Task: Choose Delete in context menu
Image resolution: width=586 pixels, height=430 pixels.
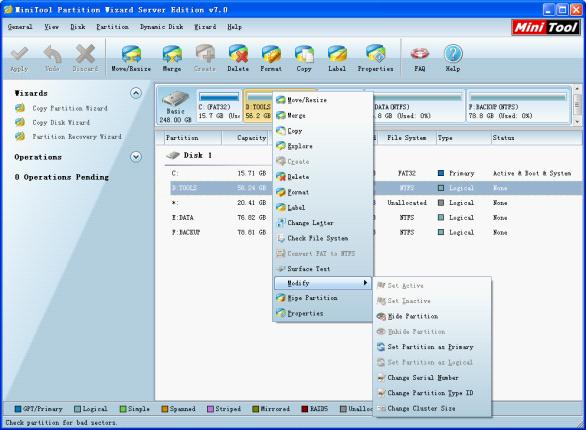Action: (323, 177)
